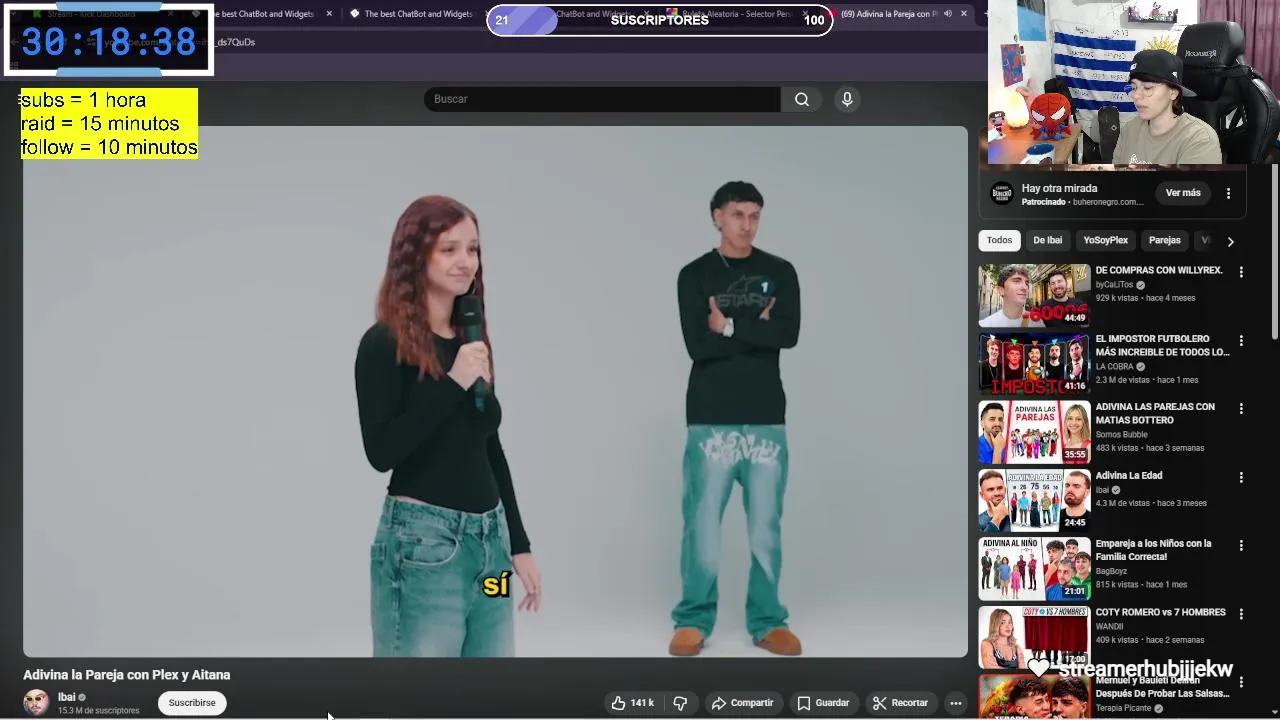The width and height of the screenshot is (1280, 720).
Task: Click the search magnifier icon
Action: tap(802, 99)
